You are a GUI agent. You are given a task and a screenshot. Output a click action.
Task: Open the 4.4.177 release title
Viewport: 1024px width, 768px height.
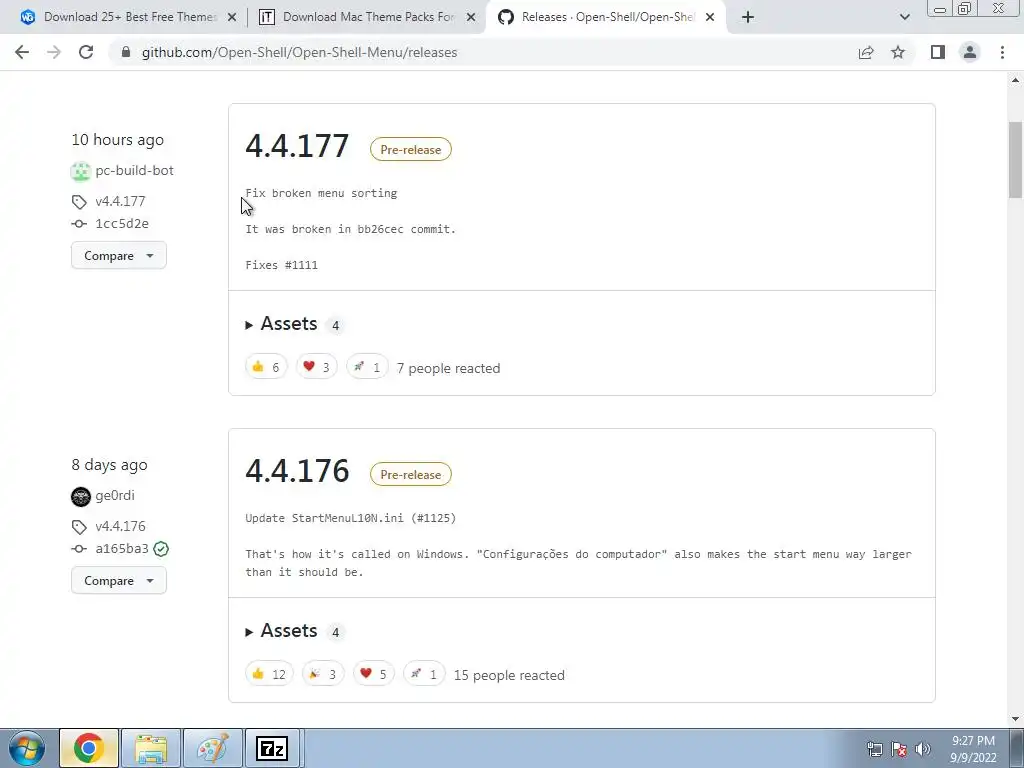(297, 146)
